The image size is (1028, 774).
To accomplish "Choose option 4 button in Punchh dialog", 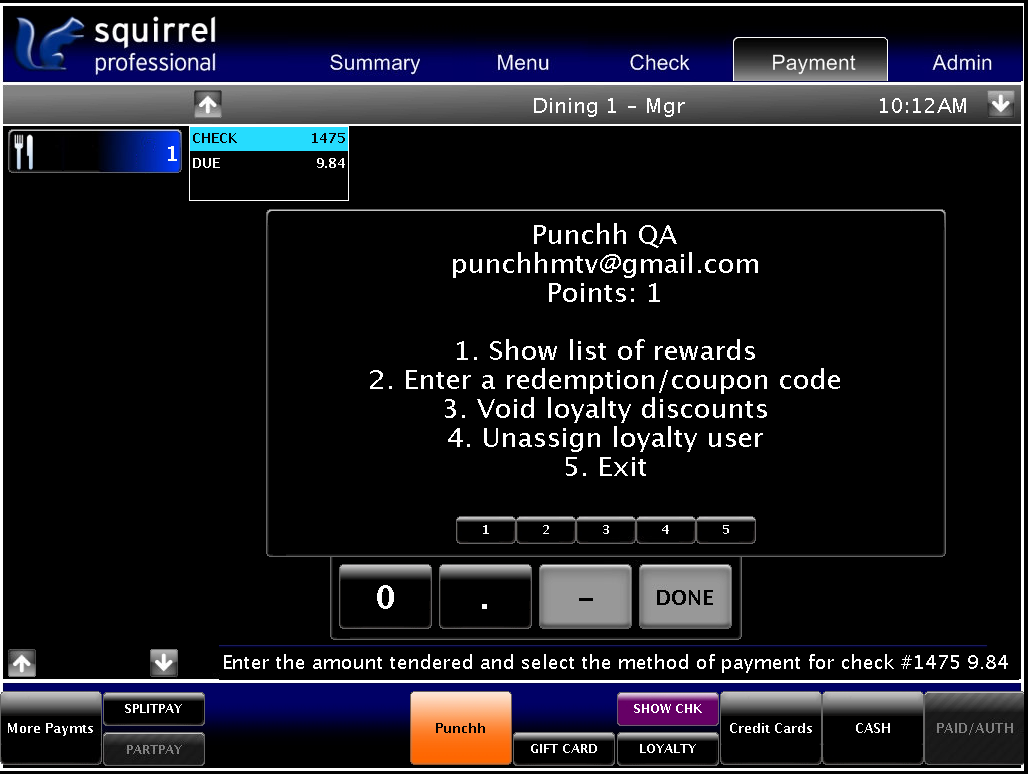I will pos(665,530).
